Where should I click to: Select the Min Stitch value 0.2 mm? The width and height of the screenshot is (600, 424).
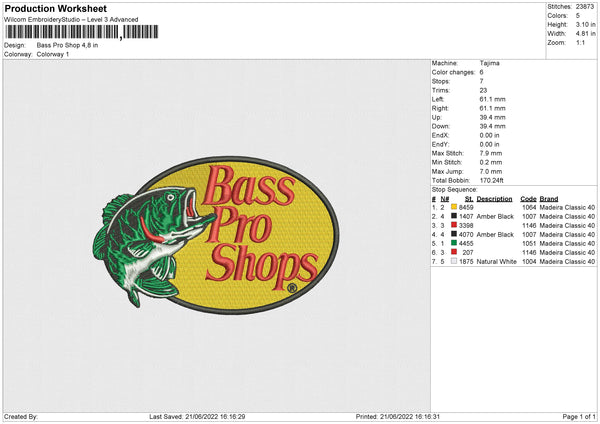[x=491, y=162]
